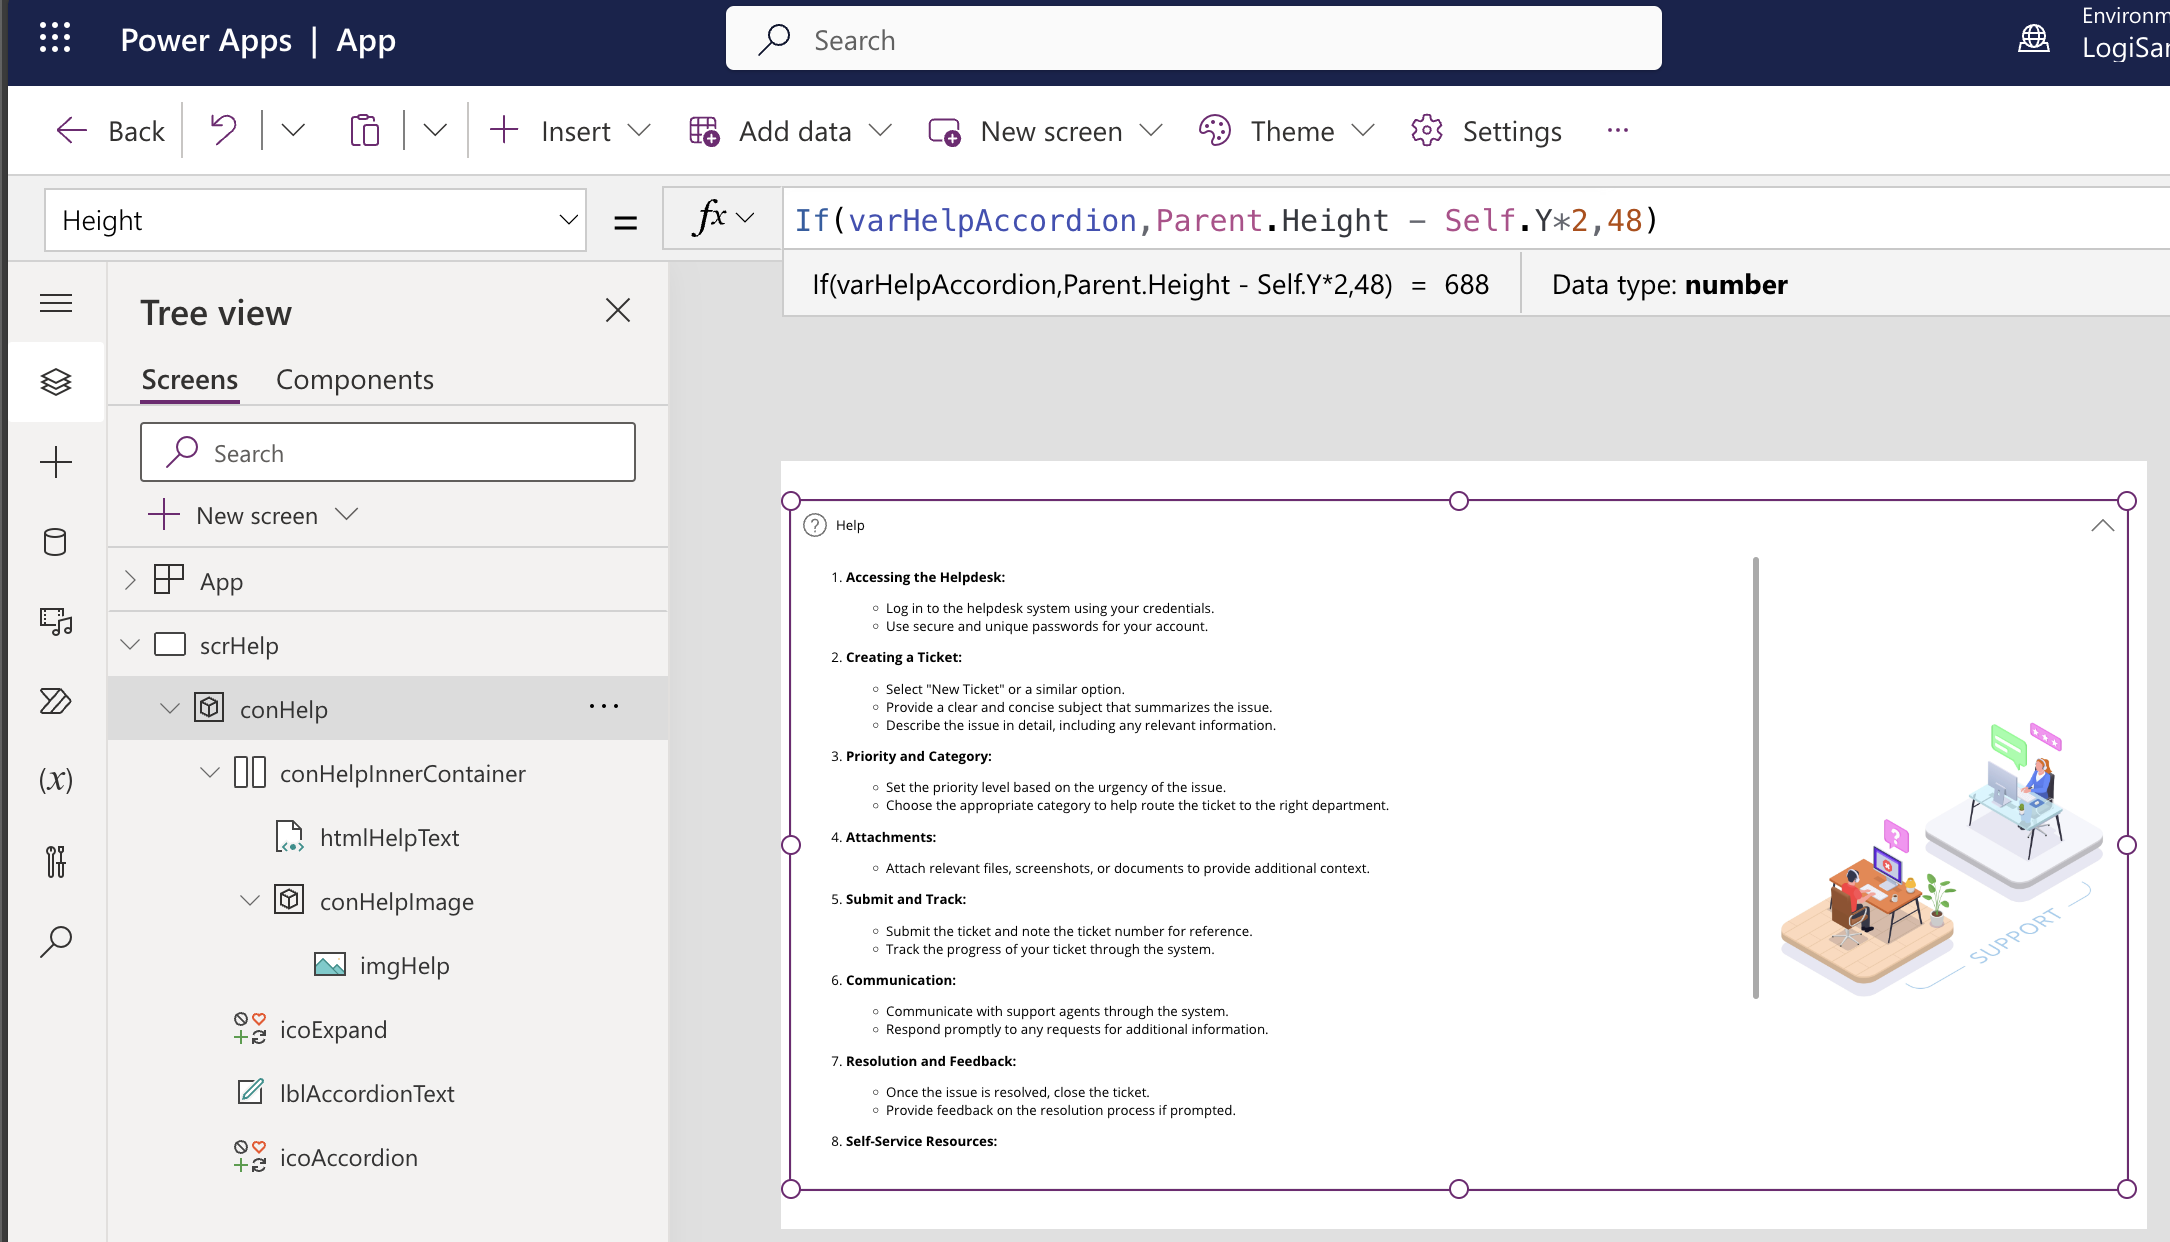The width and height of the screenshot is (2170, 1242).
Task: Switch to the Components tab
Action: (x=355, y=379)
